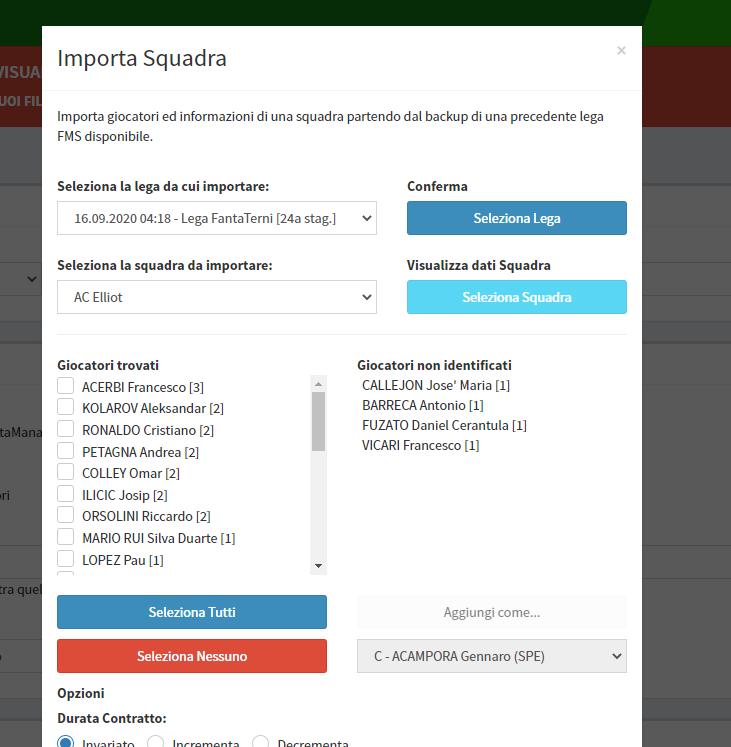Screen dimensions: 731x747
Task: Pick the Decrementa radio option
Action: pos(261,743)
